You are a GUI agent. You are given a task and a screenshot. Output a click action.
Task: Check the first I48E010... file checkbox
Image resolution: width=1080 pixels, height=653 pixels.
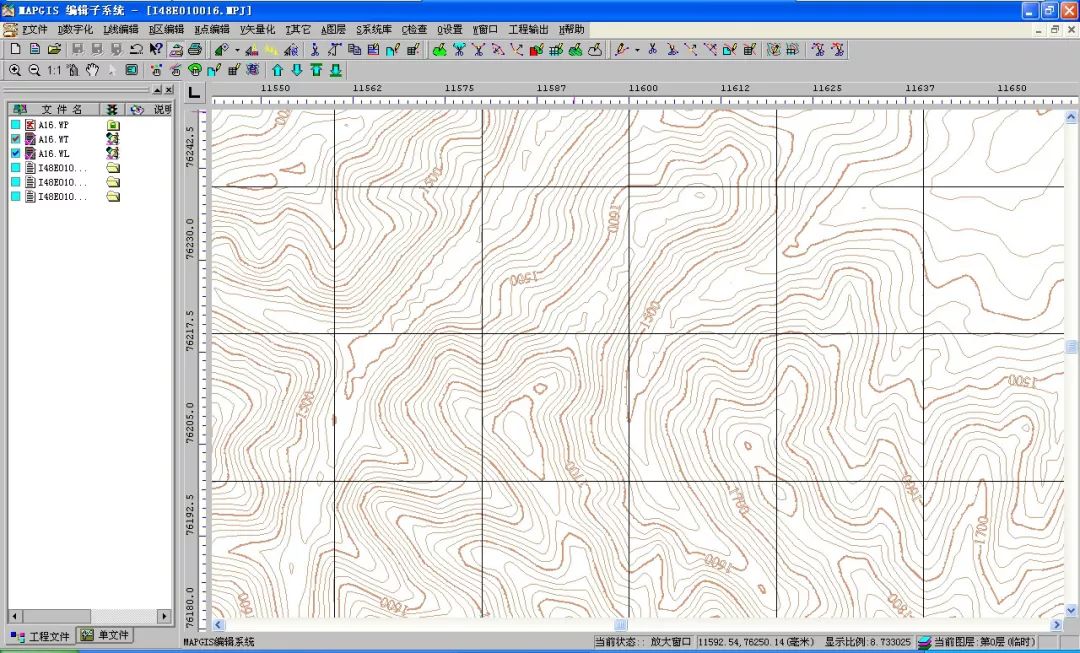[x=15, y=168]
